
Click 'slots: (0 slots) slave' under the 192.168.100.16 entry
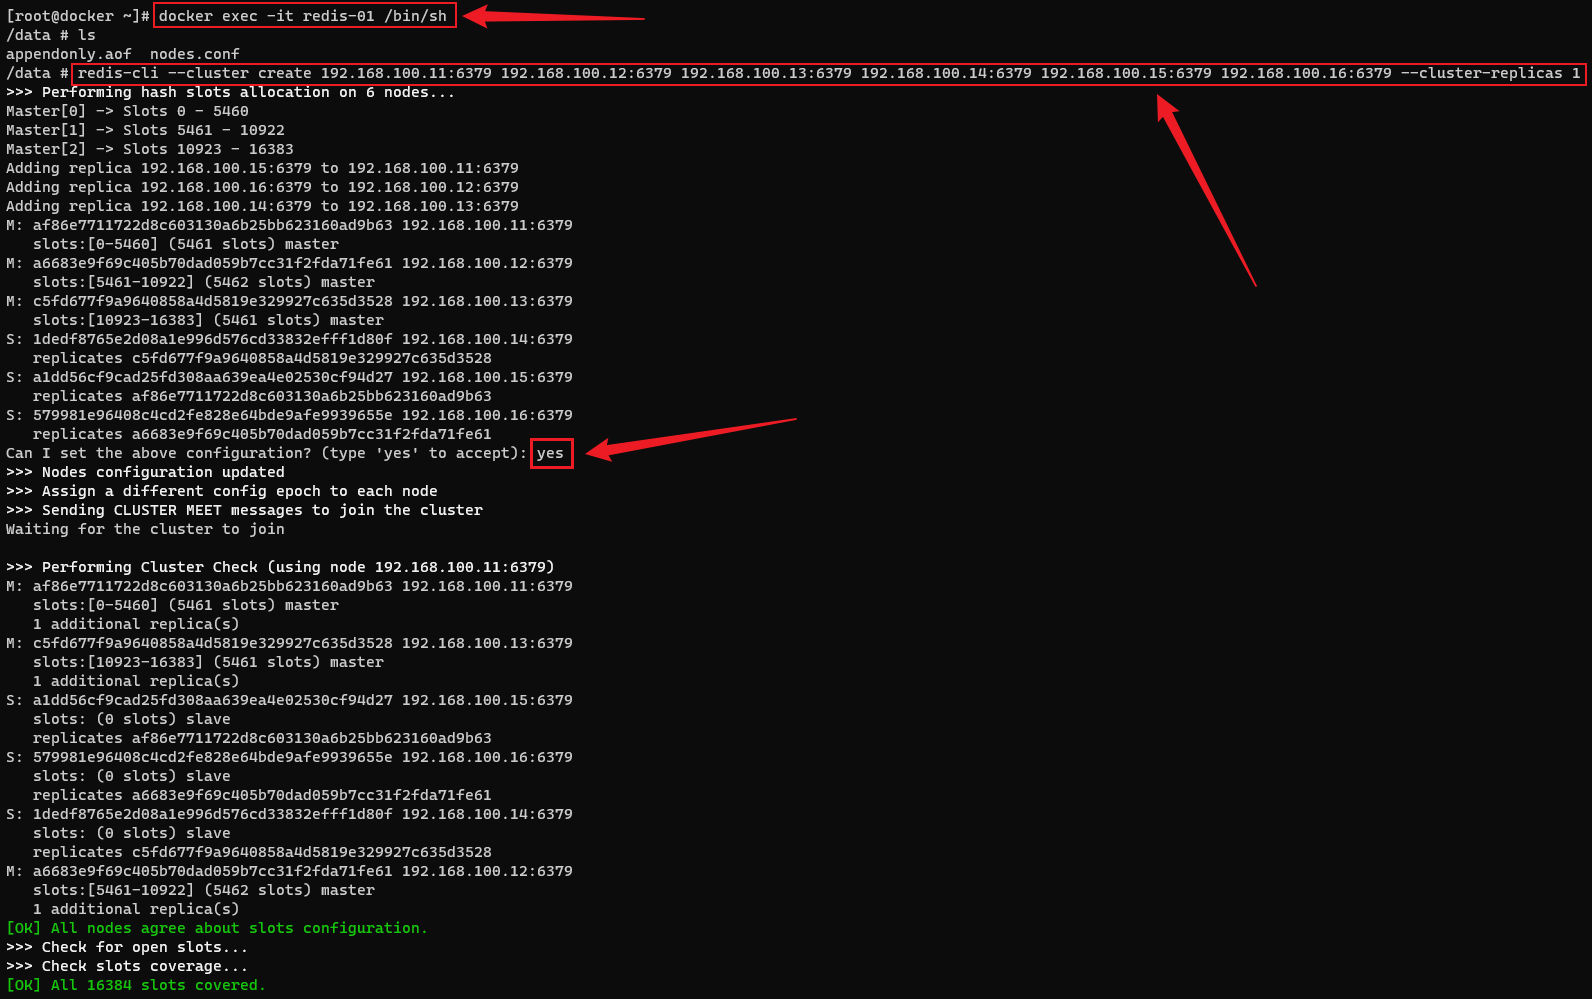[x=132, y=776]
